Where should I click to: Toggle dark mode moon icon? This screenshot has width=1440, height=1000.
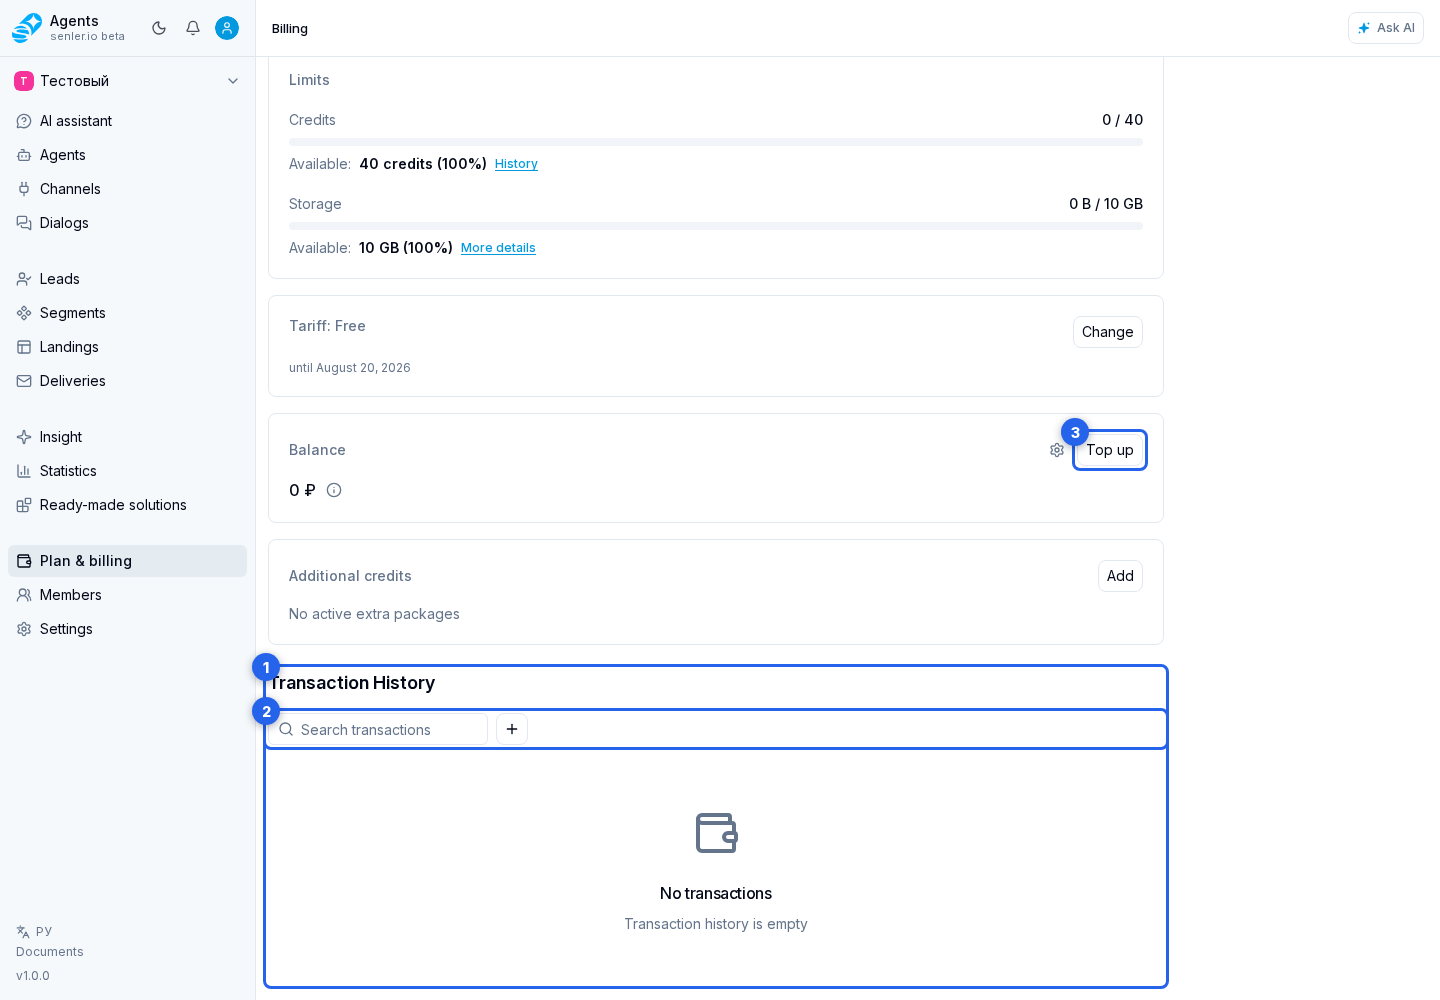(x=159, y=28)
